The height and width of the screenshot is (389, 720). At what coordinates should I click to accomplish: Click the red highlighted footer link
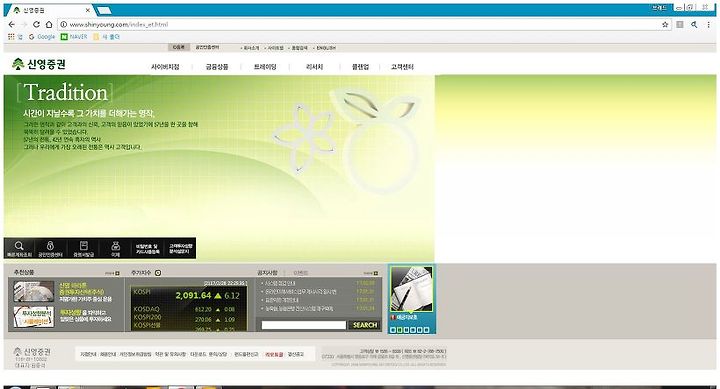(274, 355)
